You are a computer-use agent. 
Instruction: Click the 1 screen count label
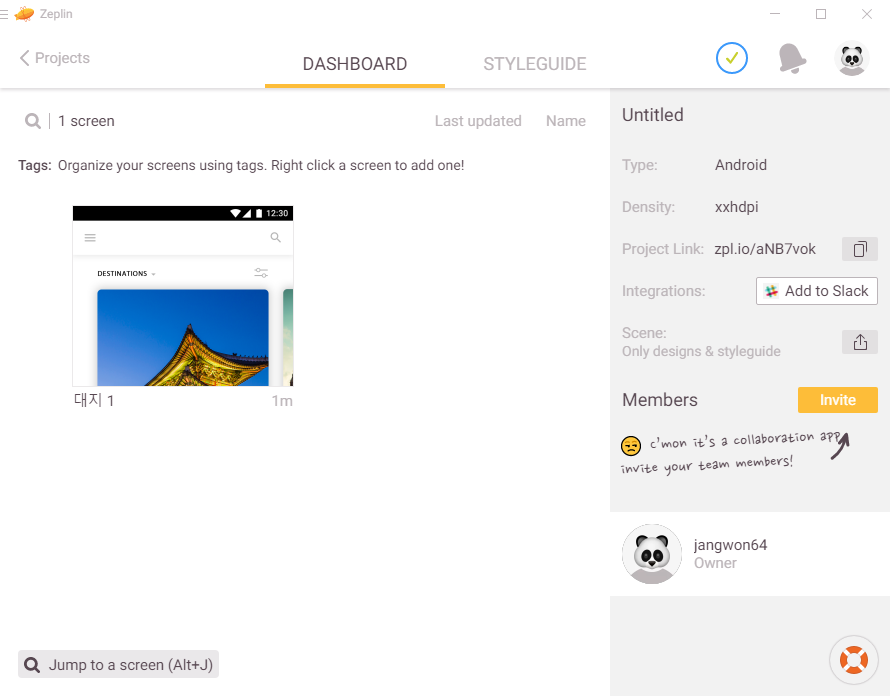pos(86,121)
